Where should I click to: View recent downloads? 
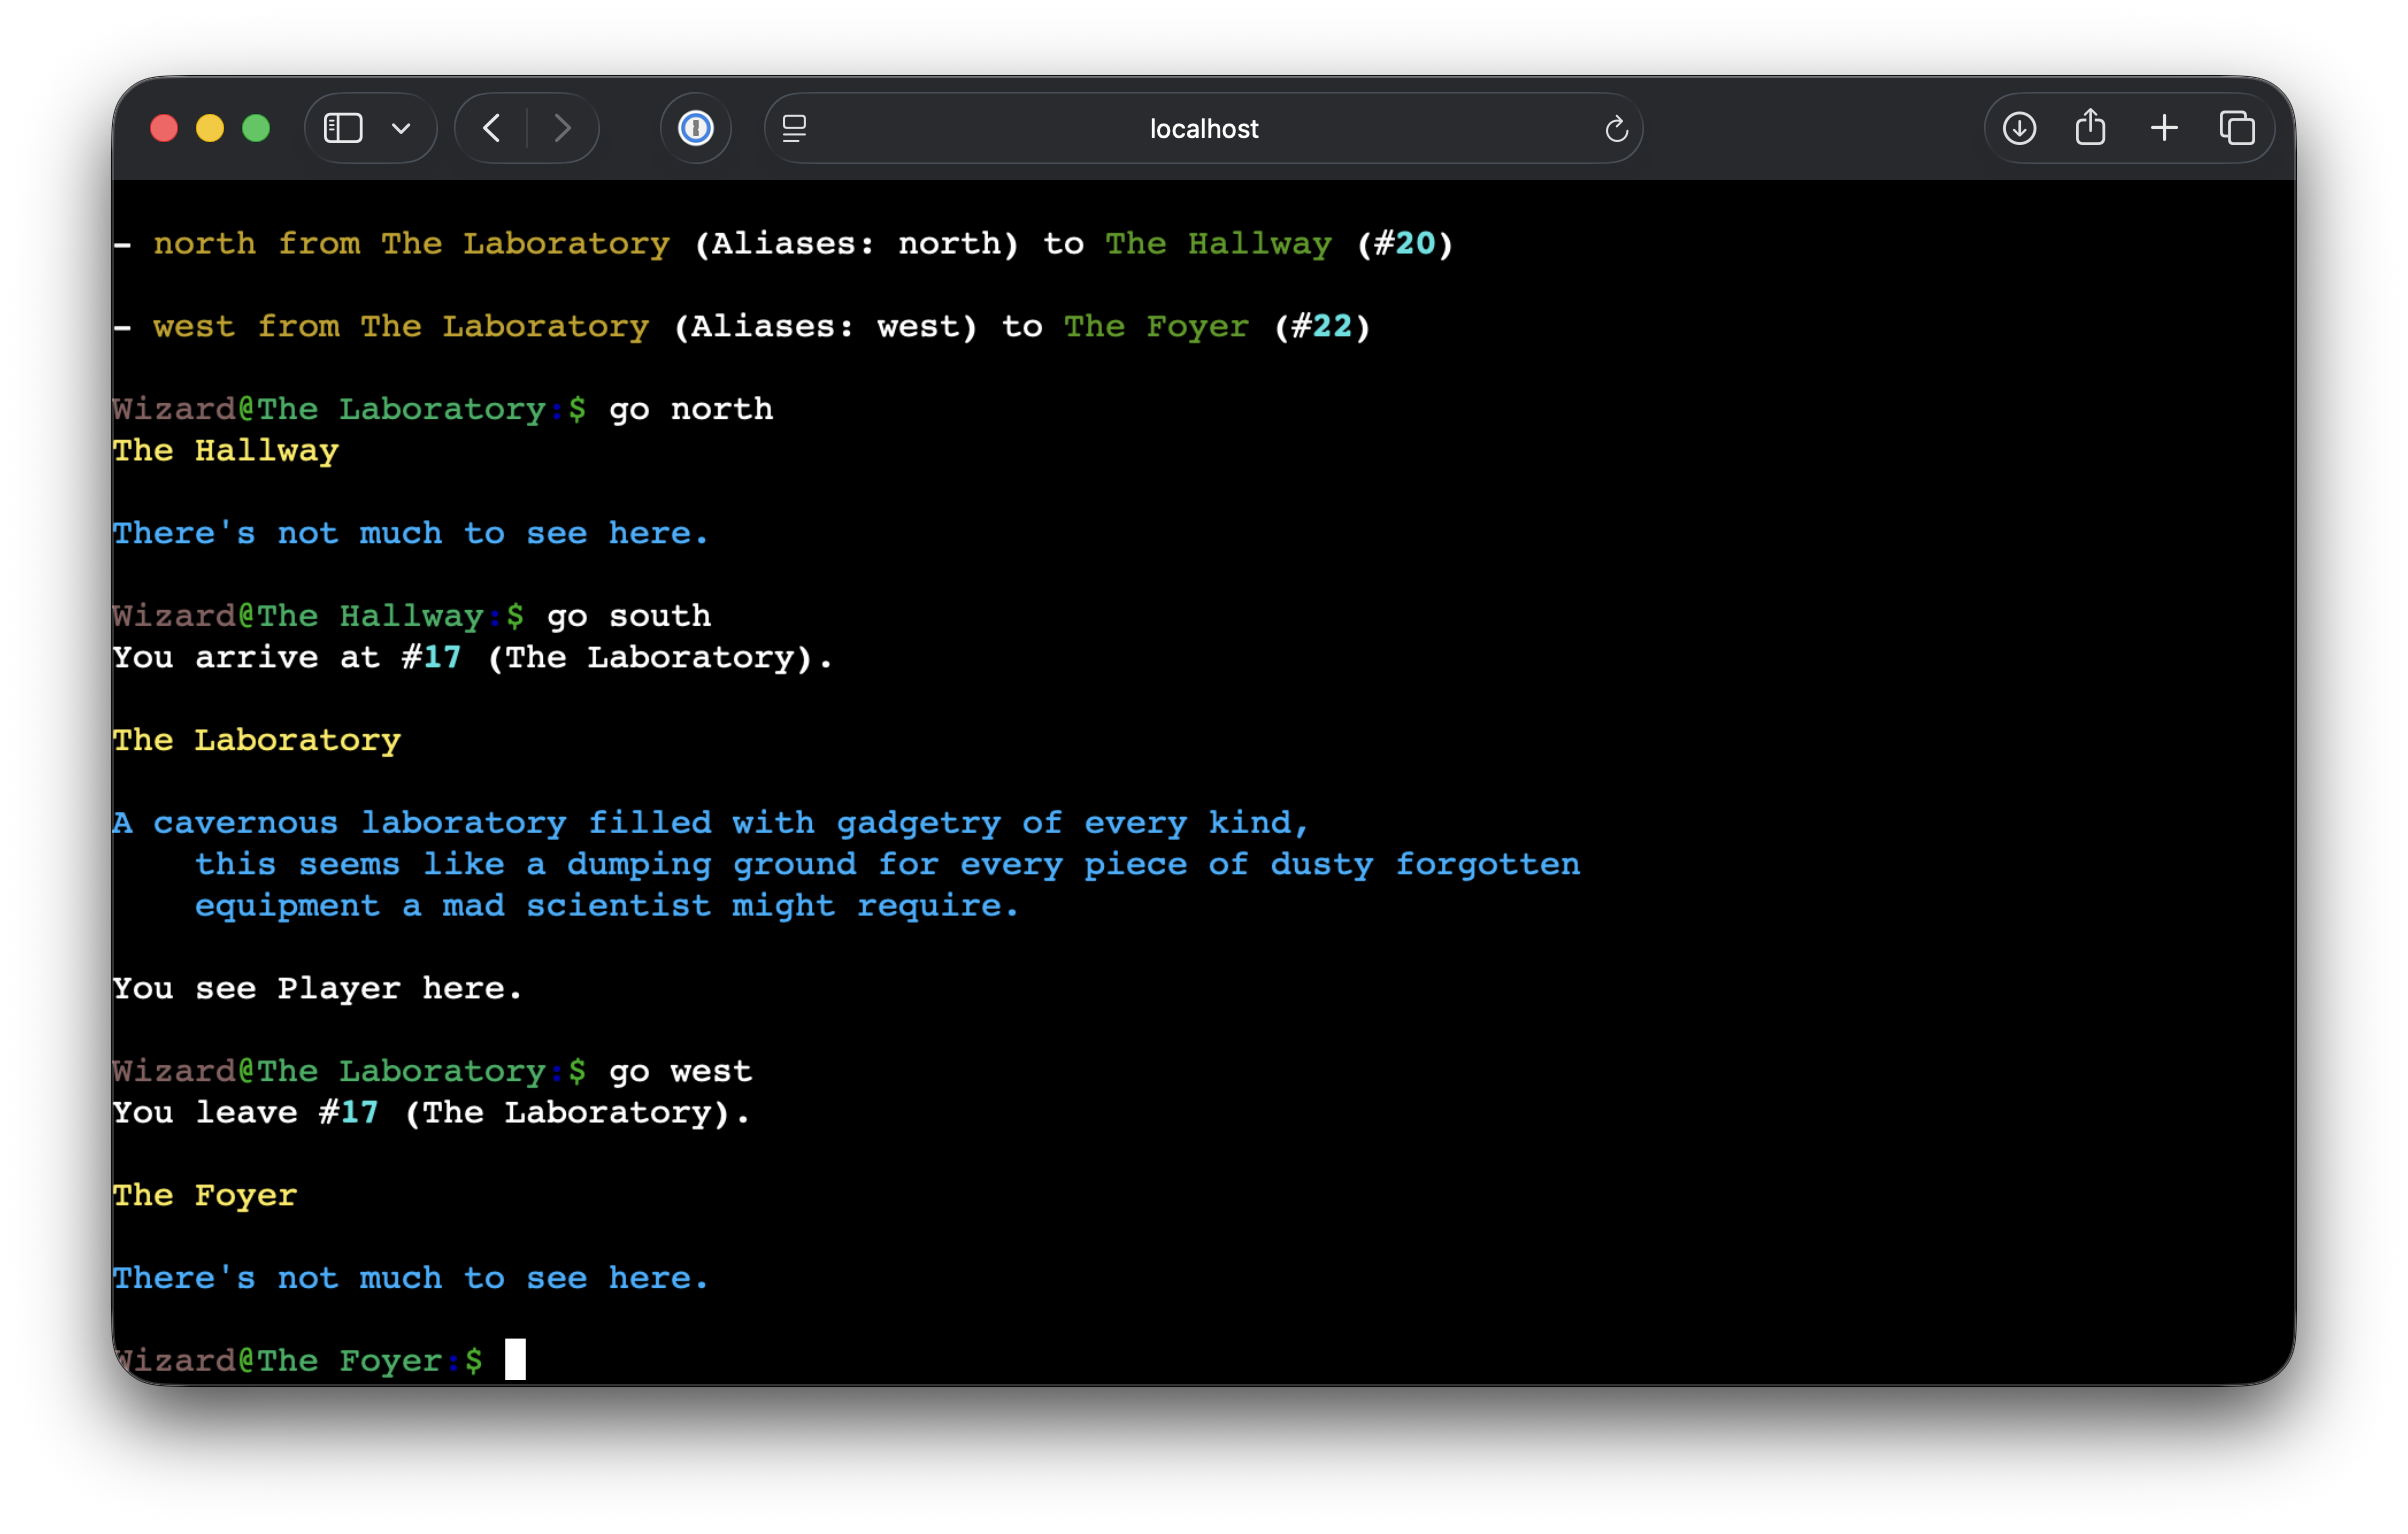[2019, 128]
